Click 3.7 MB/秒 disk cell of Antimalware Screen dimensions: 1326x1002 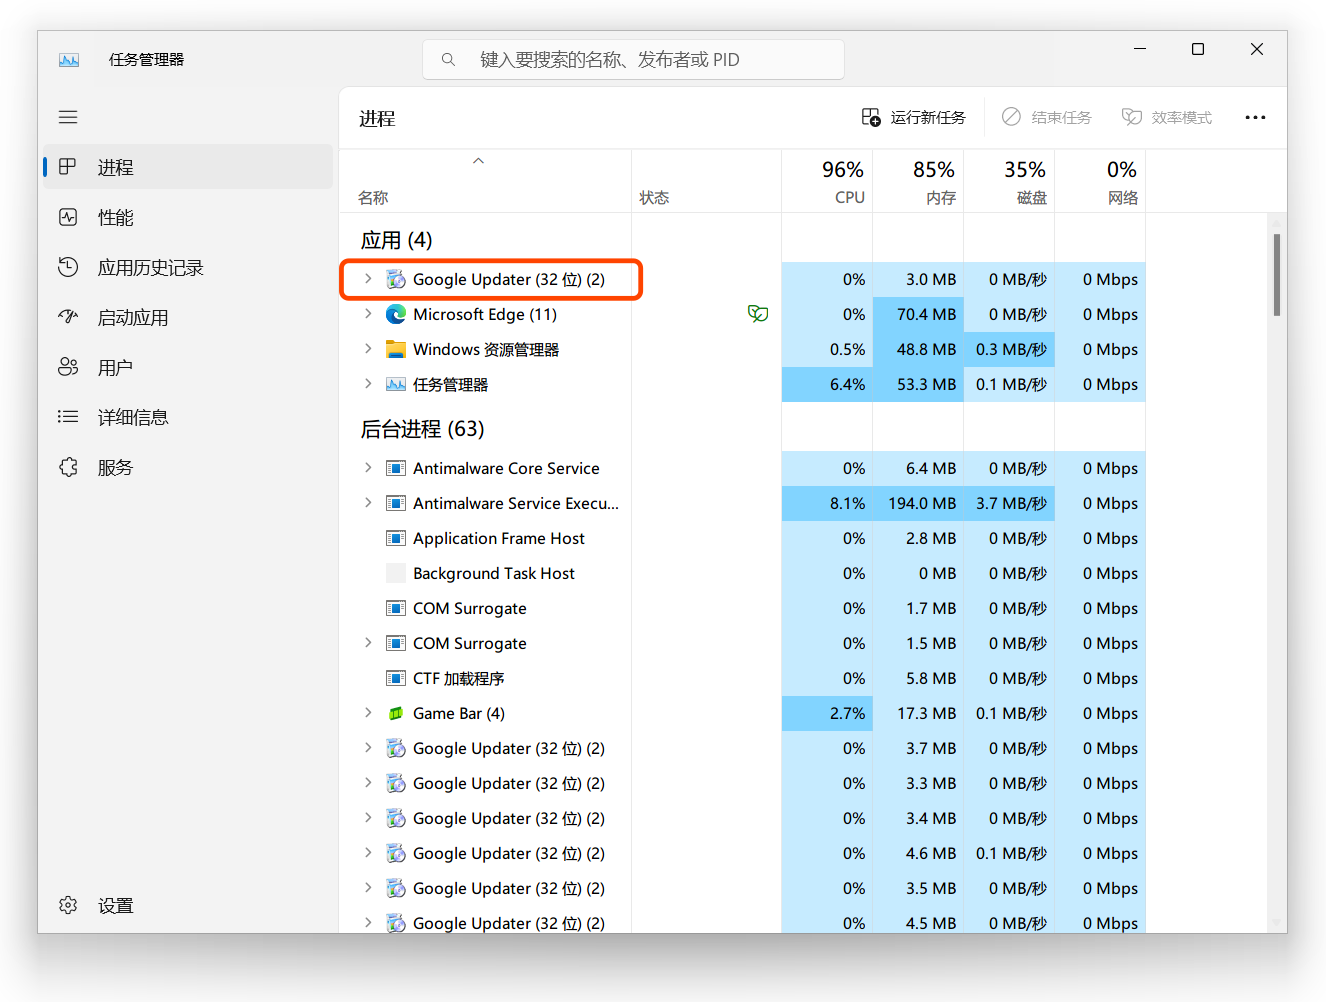[x=1009, y=503]
